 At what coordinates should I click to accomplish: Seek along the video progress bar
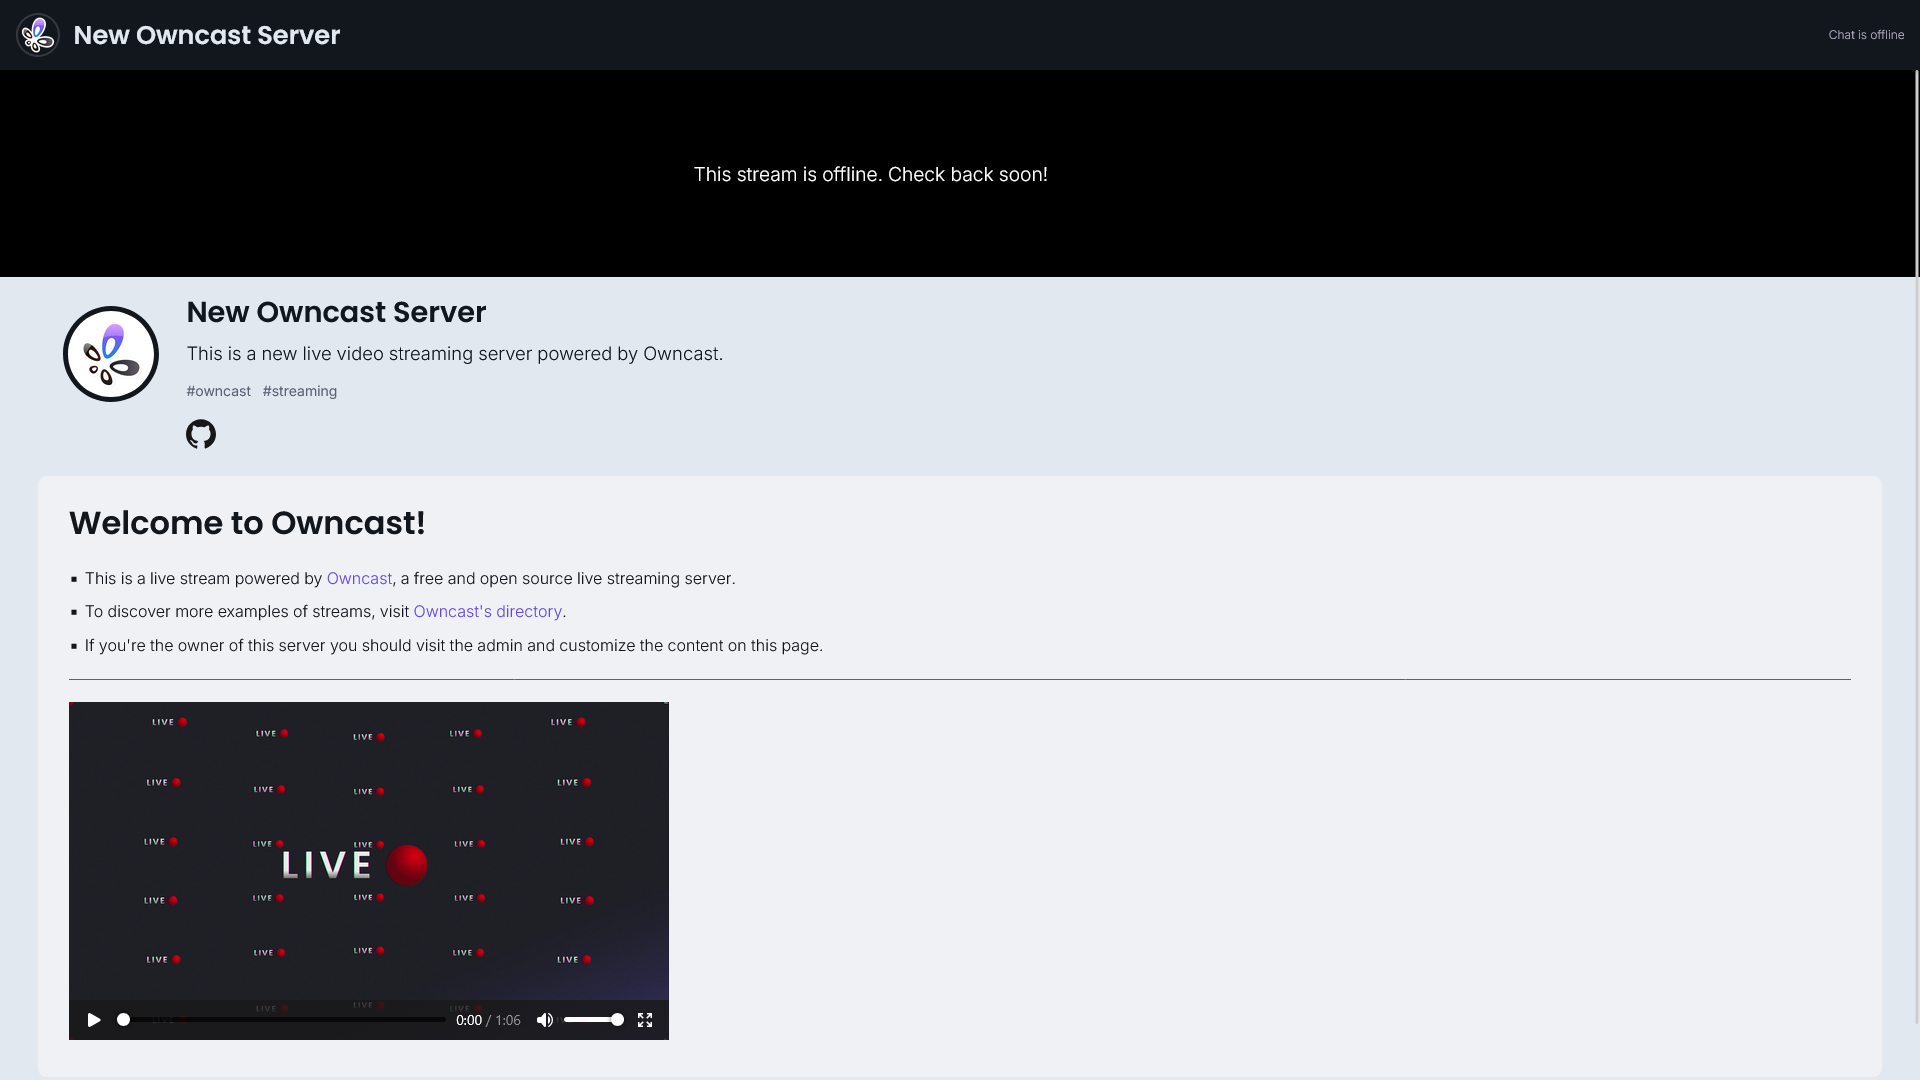pos(281,1020)
